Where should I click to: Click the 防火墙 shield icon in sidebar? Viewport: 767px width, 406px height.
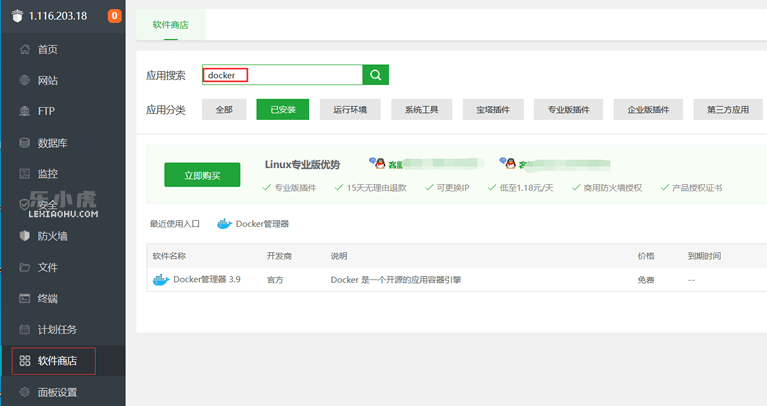(x=24, y=236)
